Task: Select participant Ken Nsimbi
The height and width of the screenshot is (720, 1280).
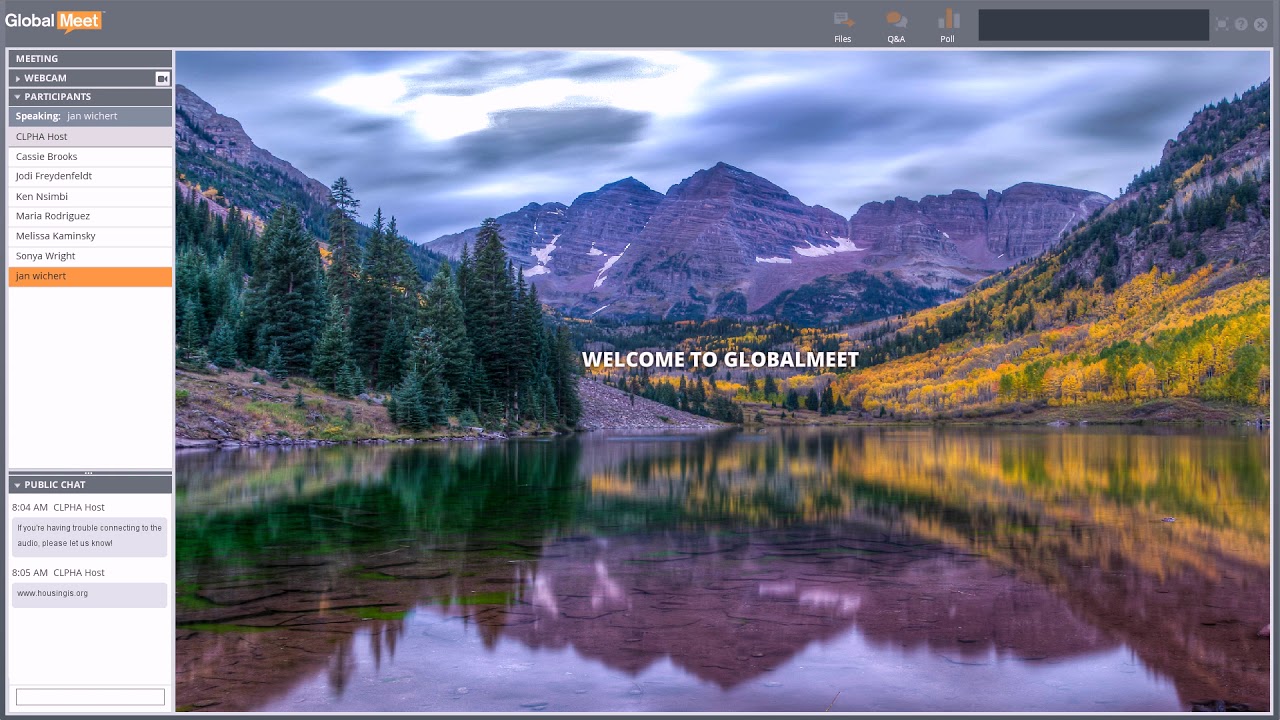Action: (90, 197)
